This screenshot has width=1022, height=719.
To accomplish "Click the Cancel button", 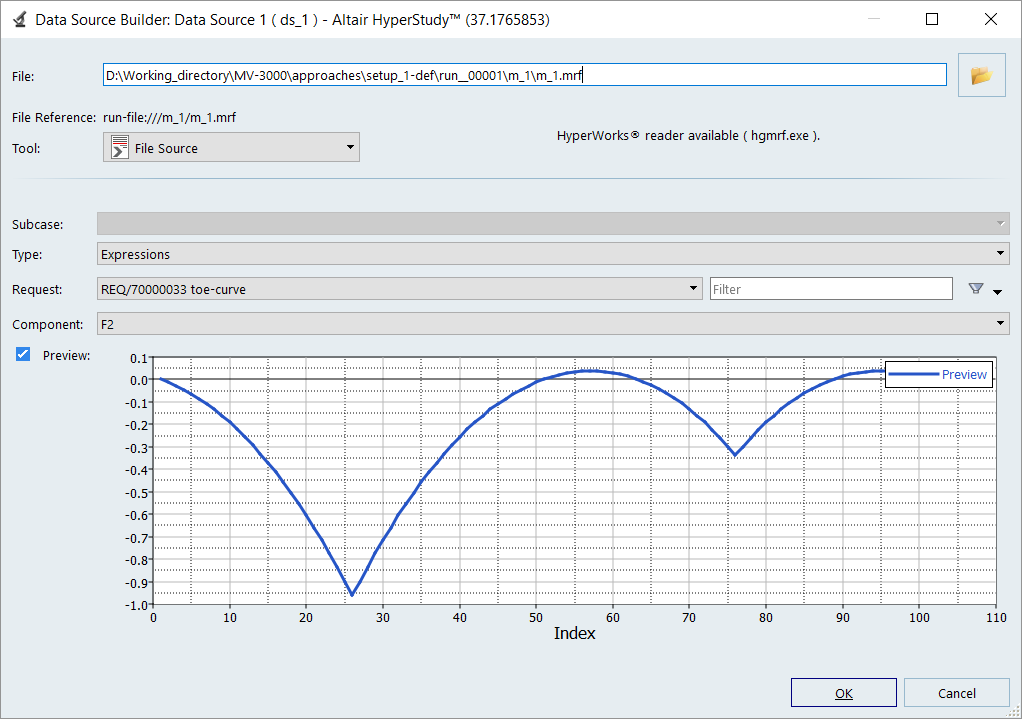I will click(956, 692).
